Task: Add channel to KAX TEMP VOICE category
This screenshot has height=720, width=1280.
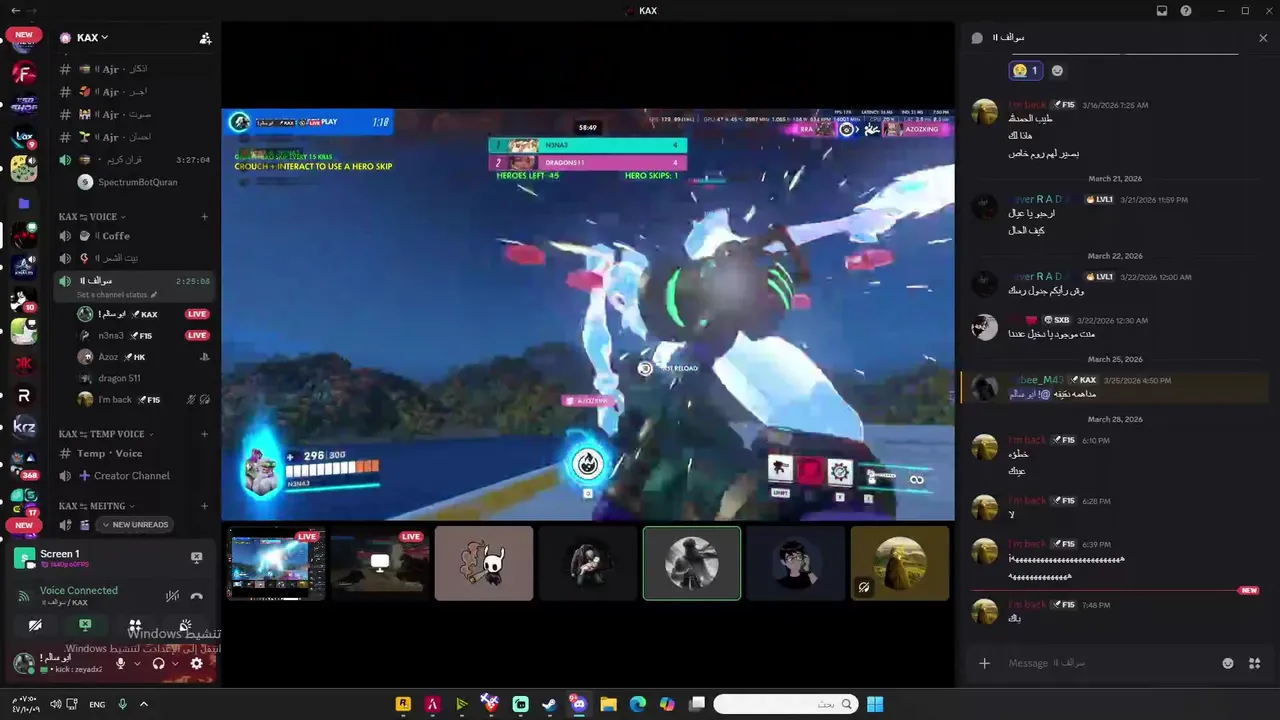Action: pyautogui.click(x=205, y=434)
